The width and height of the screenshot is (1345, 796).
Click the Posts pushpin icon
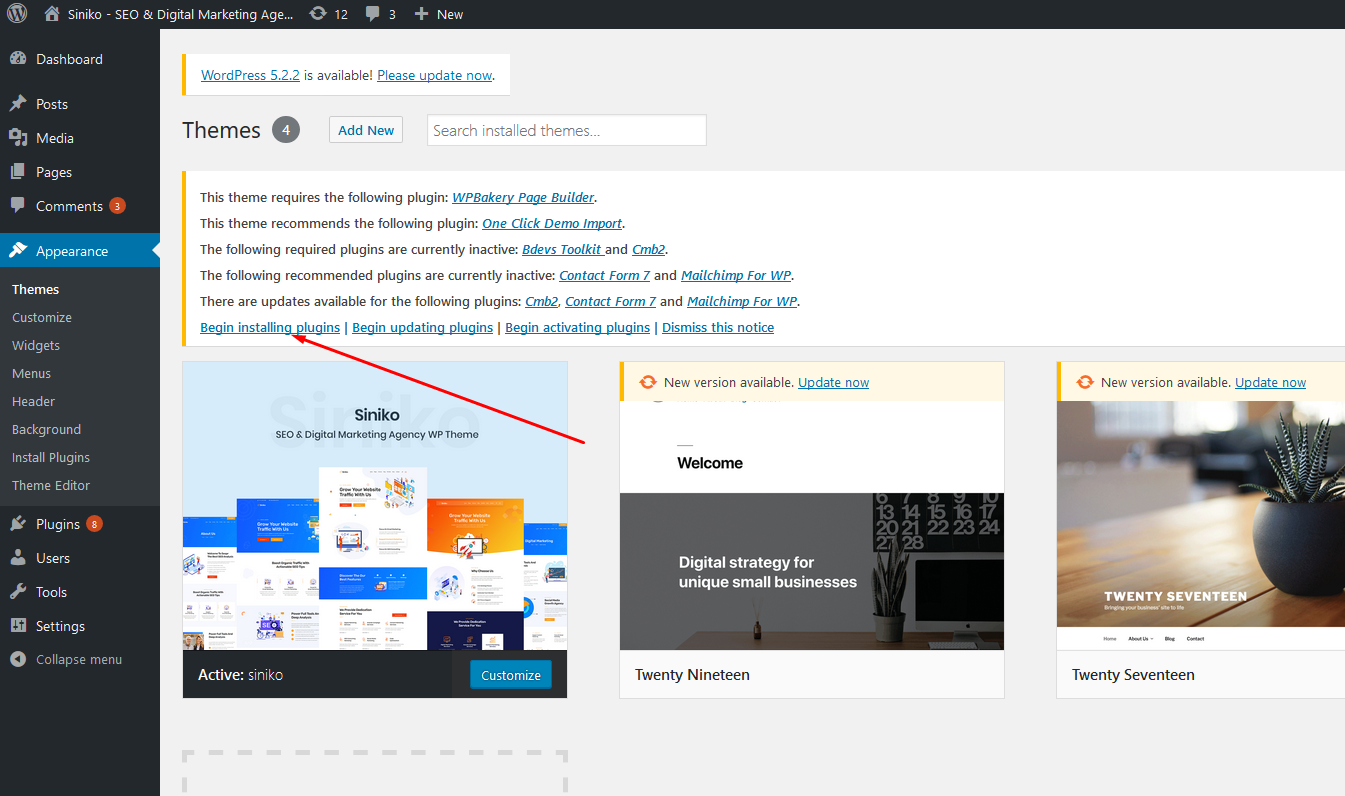click(x=18, y=104)
